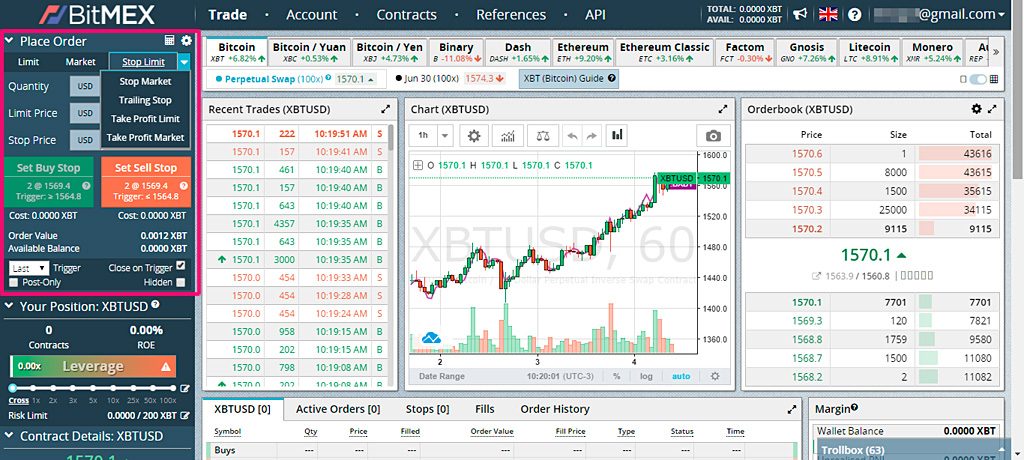The width and height of the screenshot is (1024, 460).
Task: Expand the Orderbook panel fullscreen
Action: 992,109
